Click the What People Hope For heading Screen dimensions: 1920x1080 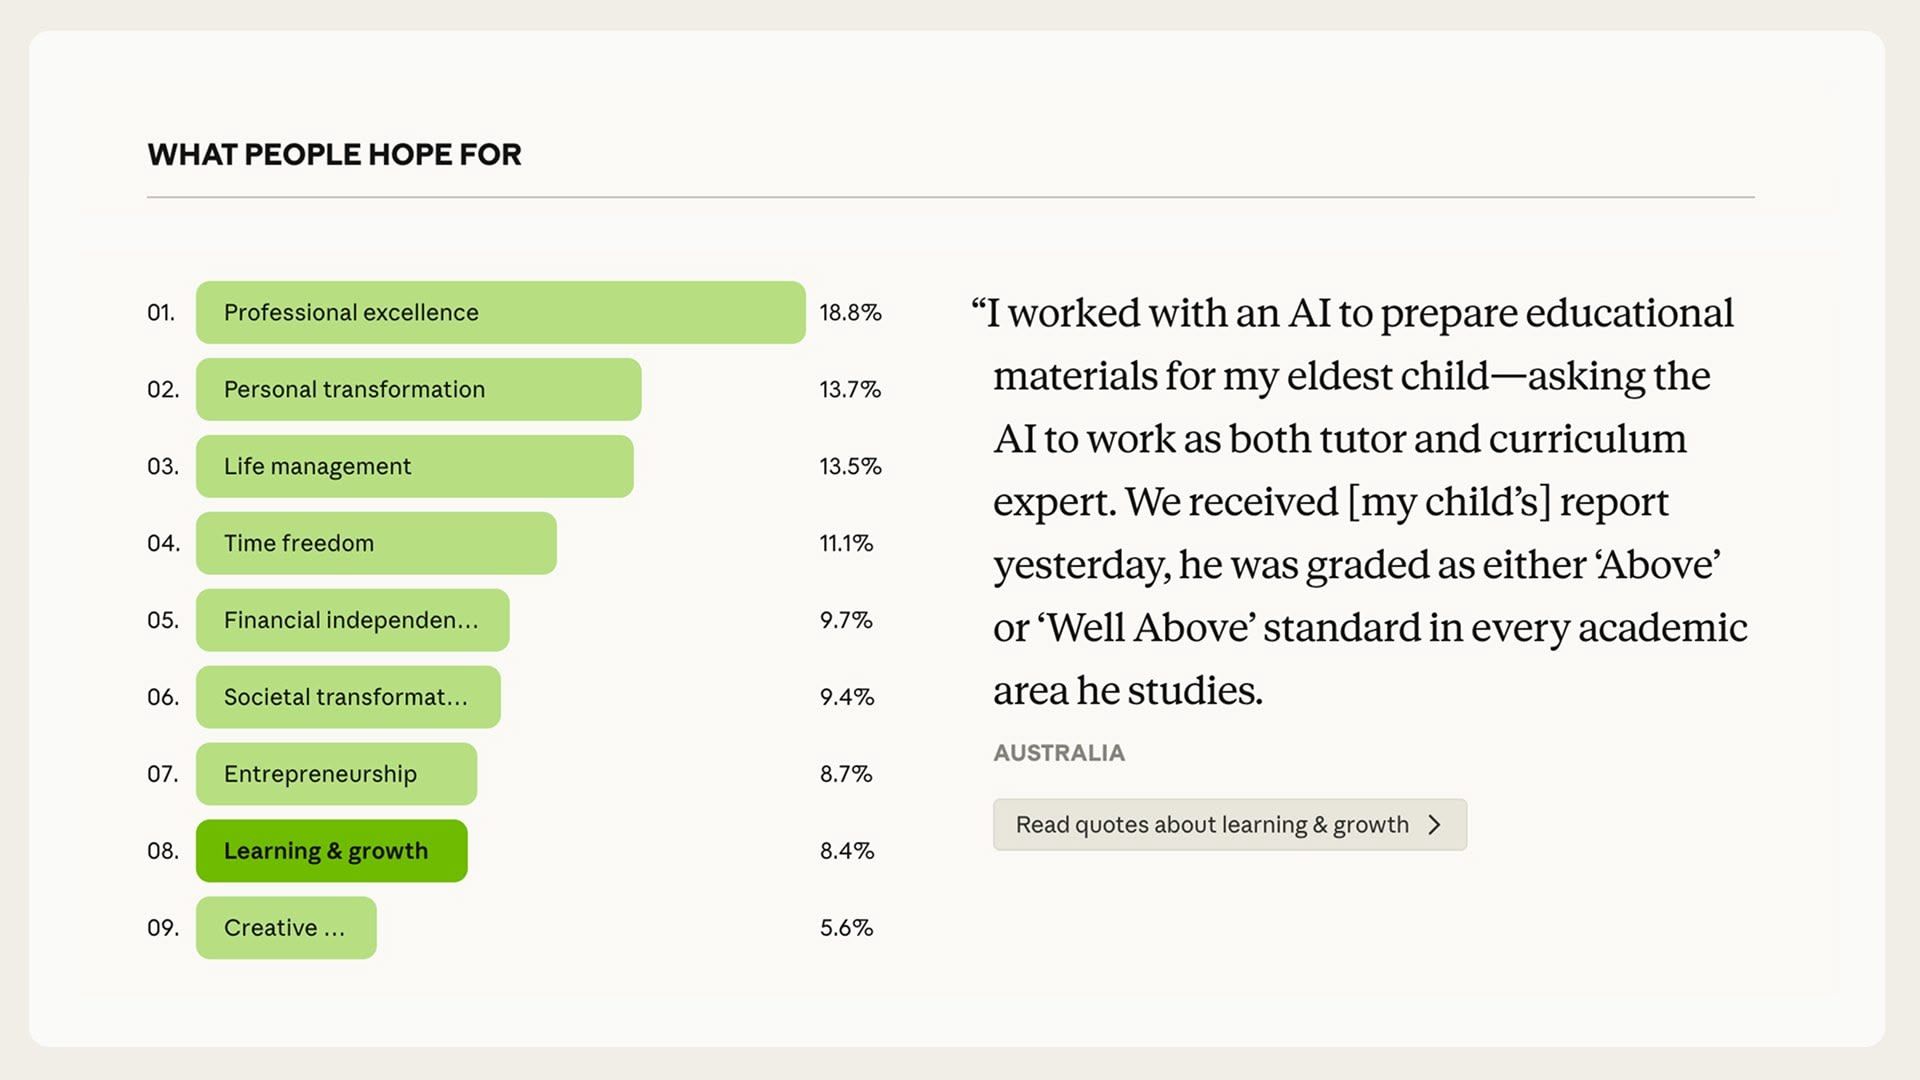click(334, 154)
